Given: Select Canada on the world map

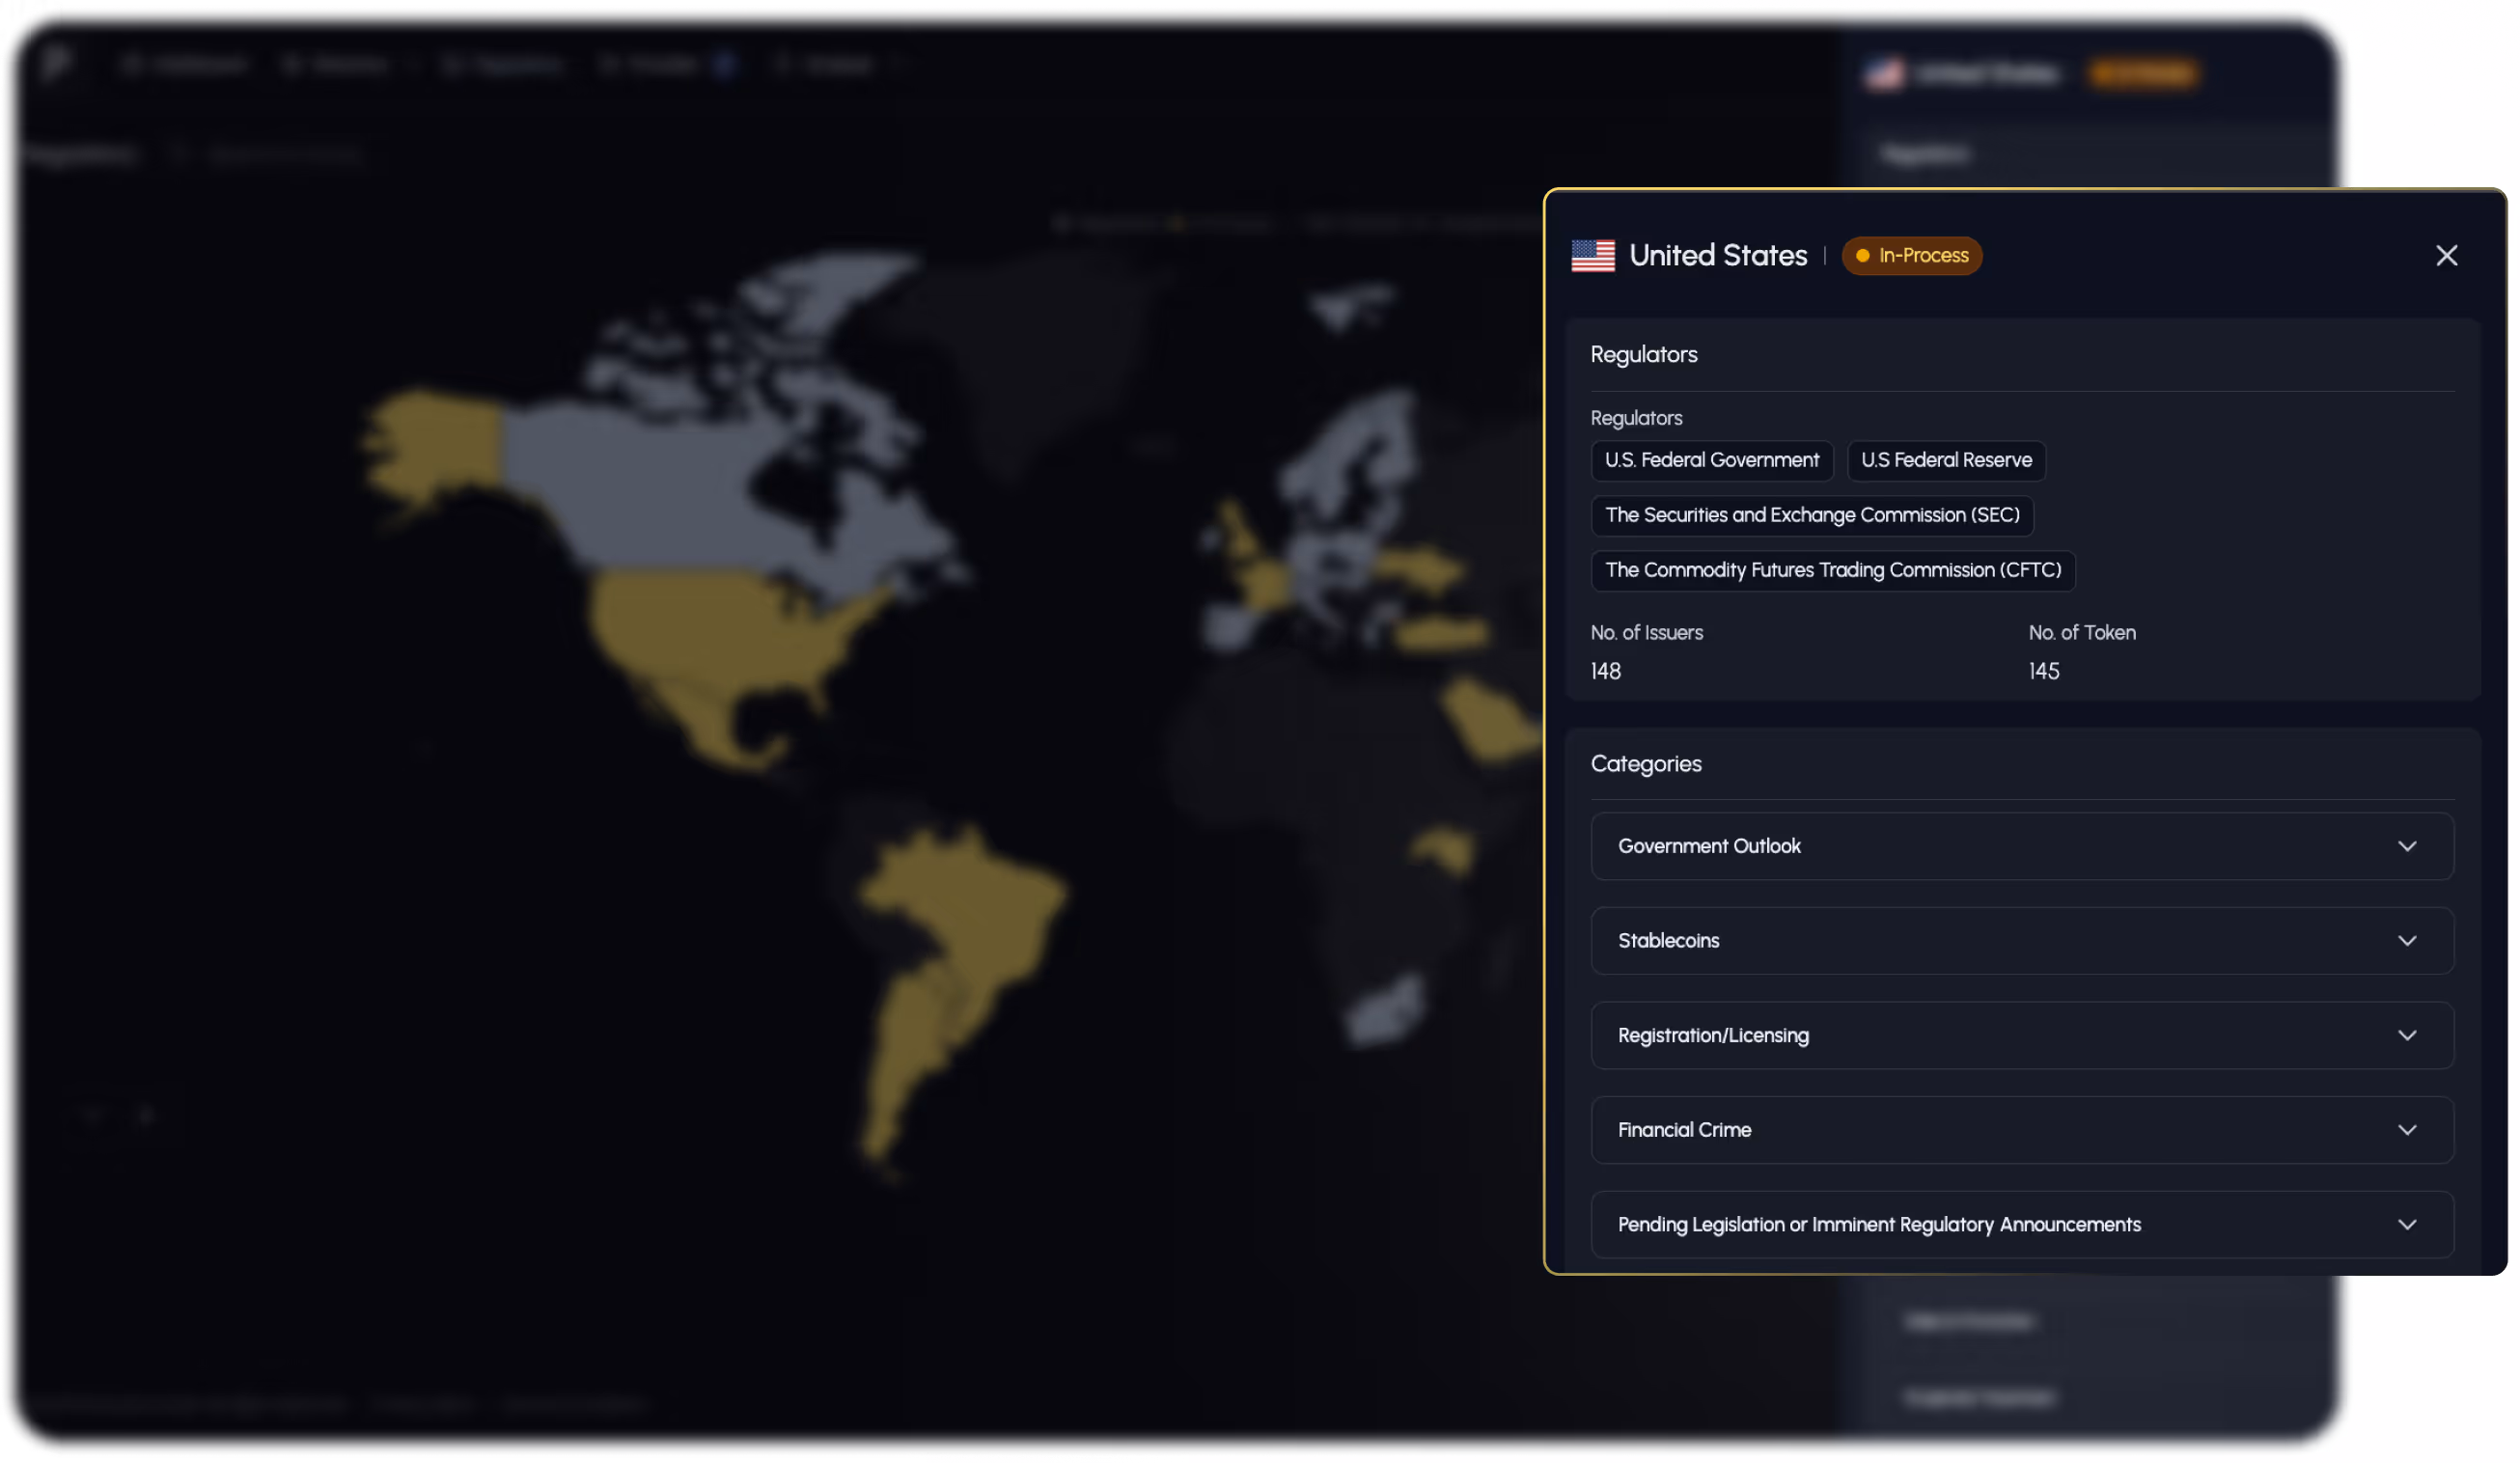Looking at the screenshot, I should 660,490.
